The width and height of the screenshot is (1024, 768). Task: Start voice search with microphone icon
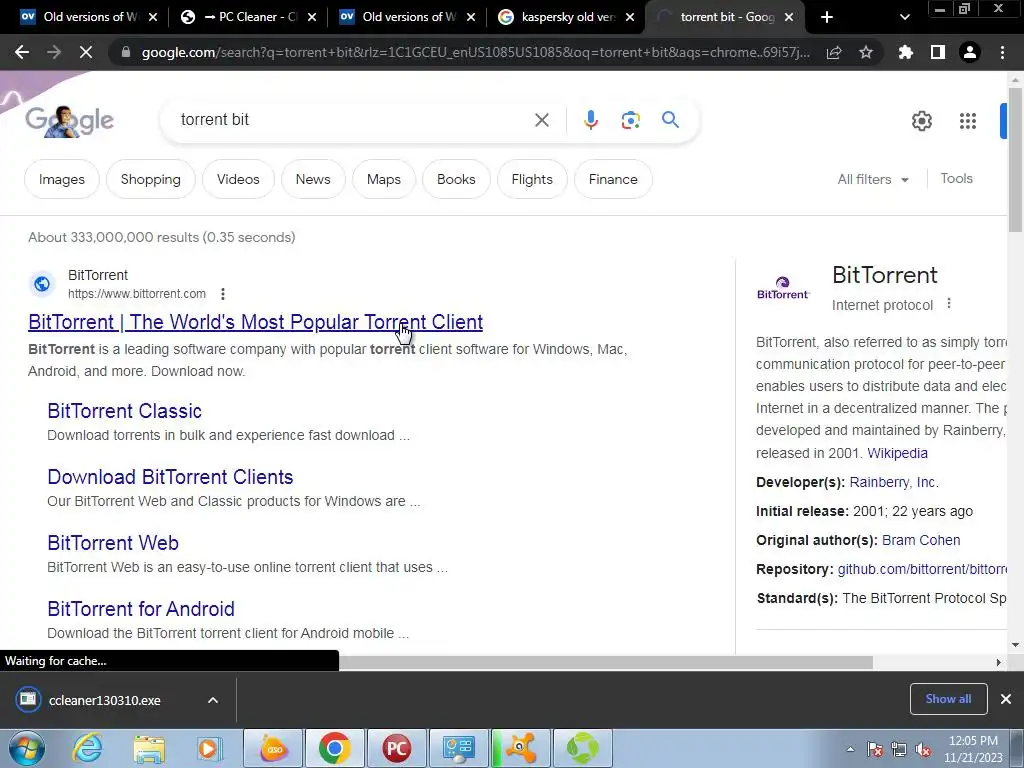click(x=590, y=120)
